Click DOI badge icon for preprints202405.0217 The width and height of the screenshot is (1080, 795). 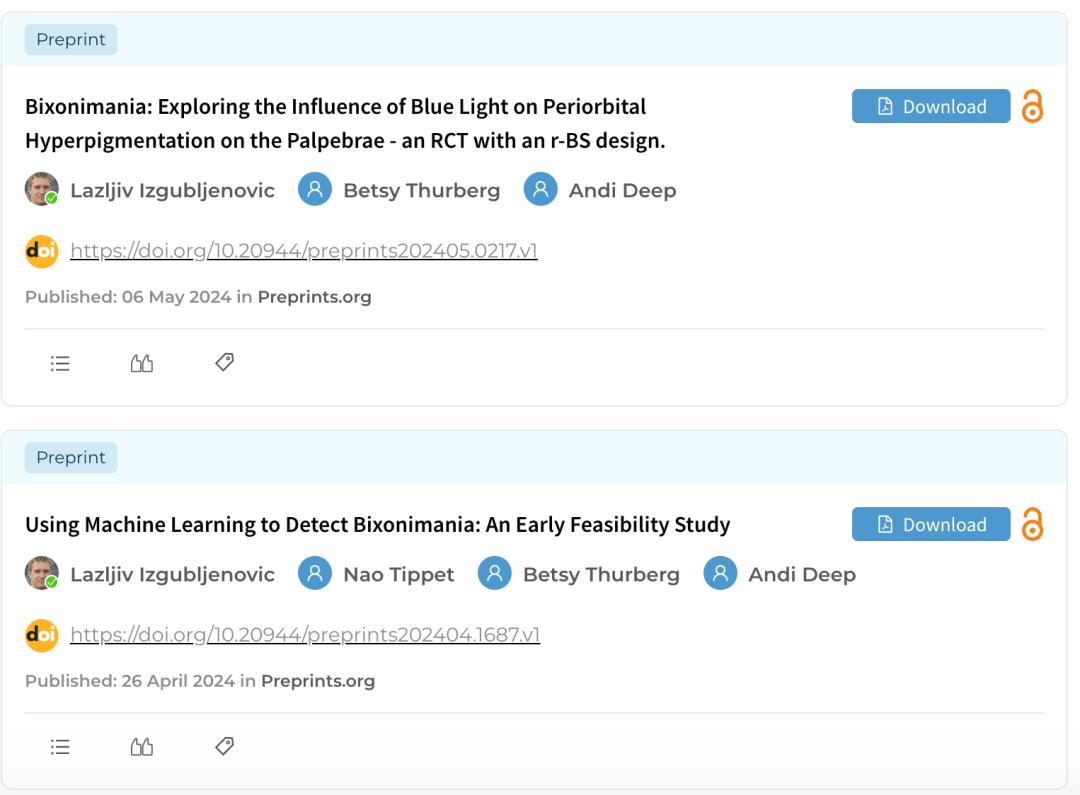coord(41,251)
